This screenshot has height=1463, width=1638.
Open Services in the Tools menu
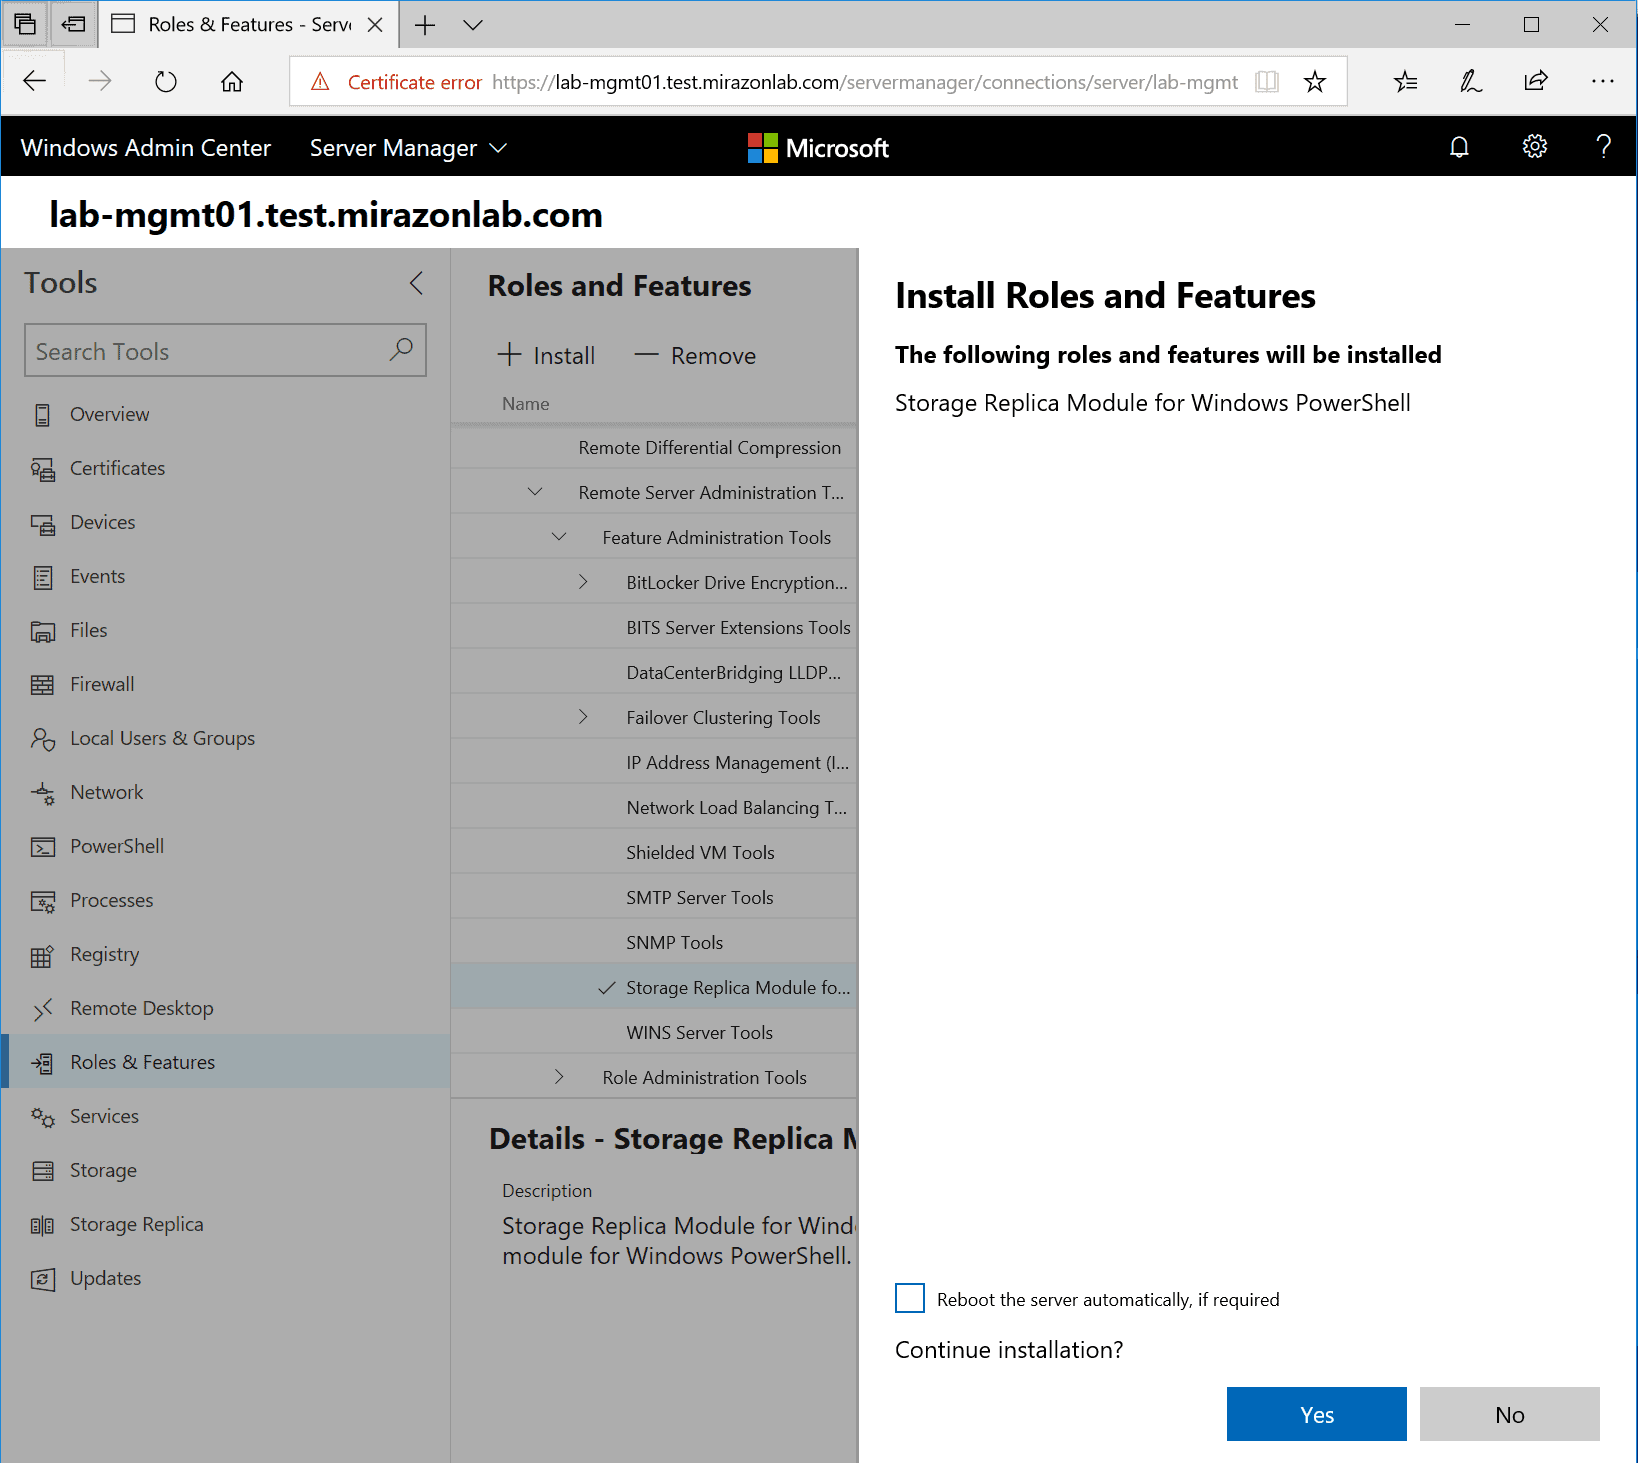pos(104,1116)
